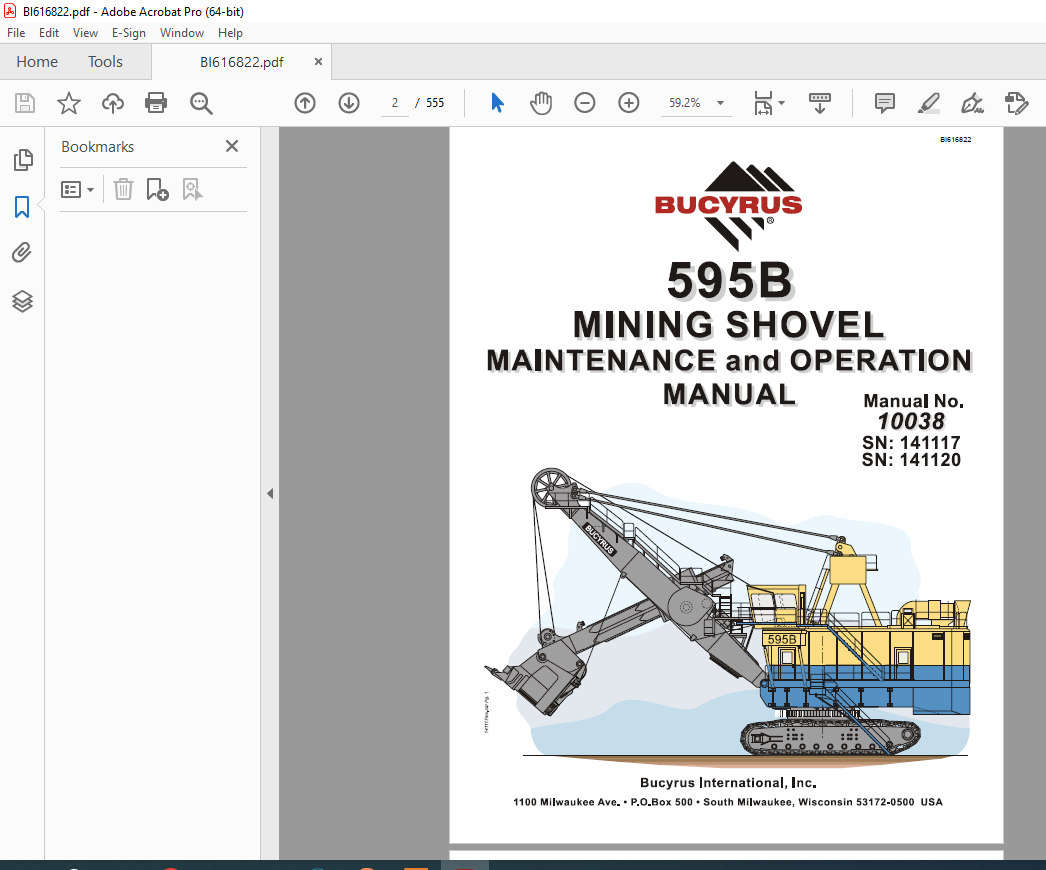The image size is (1046, 870).
Task: Click the Manual No. 10038 text
Action: [913, 411]
